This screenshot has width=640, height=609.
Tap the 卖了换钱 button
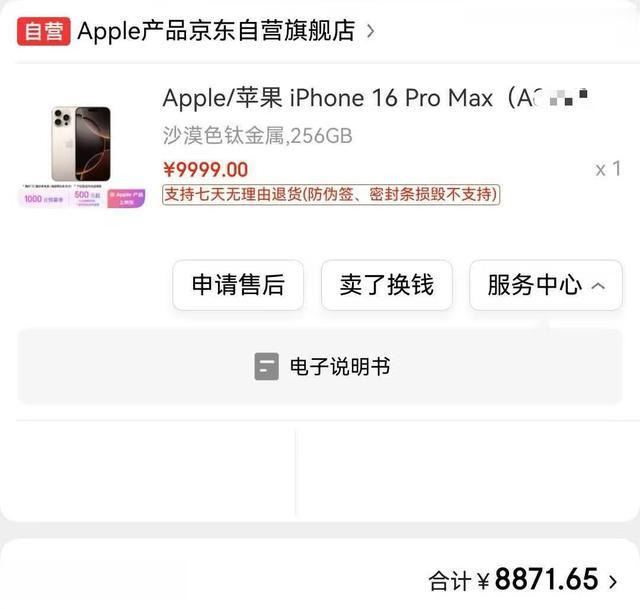click(x=387, y=285)
